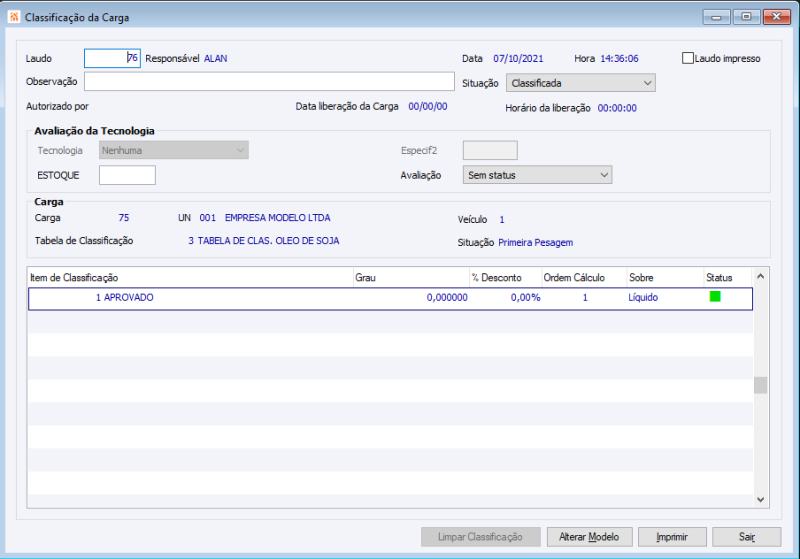Click the app icon in the title bar
The width and height of the screenshot is (800, 559).
[x=14, y=17]
